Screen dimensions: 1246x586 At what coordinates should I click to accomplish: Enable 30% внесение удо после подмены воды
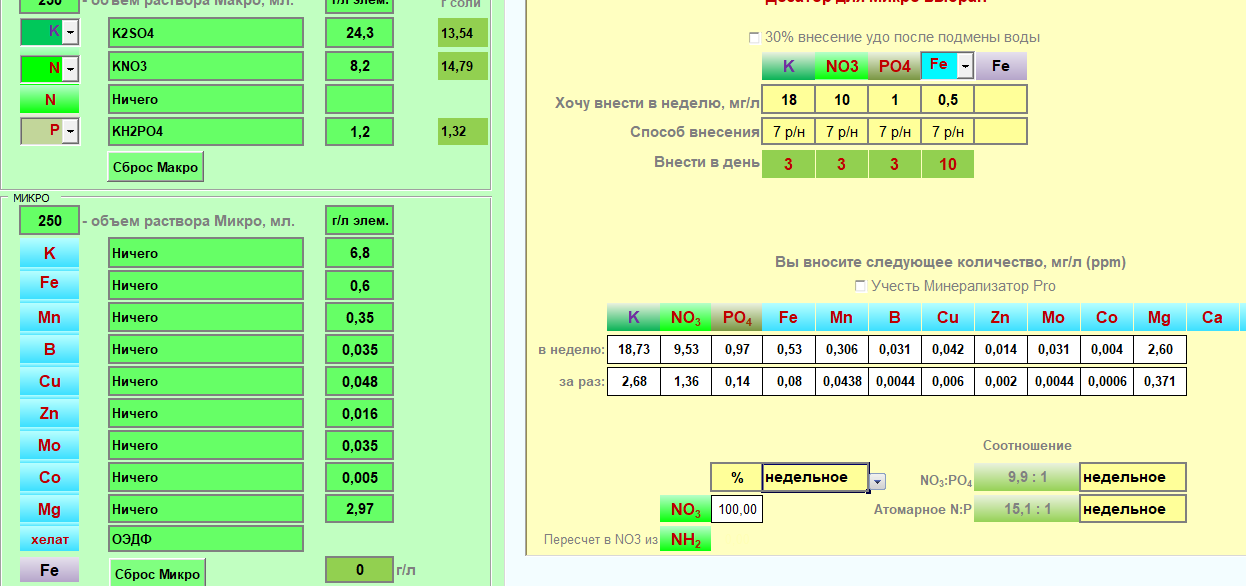pos(755,38)
